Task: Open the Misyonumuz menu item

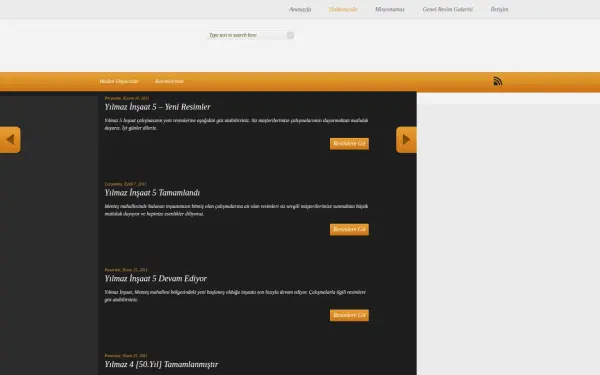Action: [x=390, y=9]
